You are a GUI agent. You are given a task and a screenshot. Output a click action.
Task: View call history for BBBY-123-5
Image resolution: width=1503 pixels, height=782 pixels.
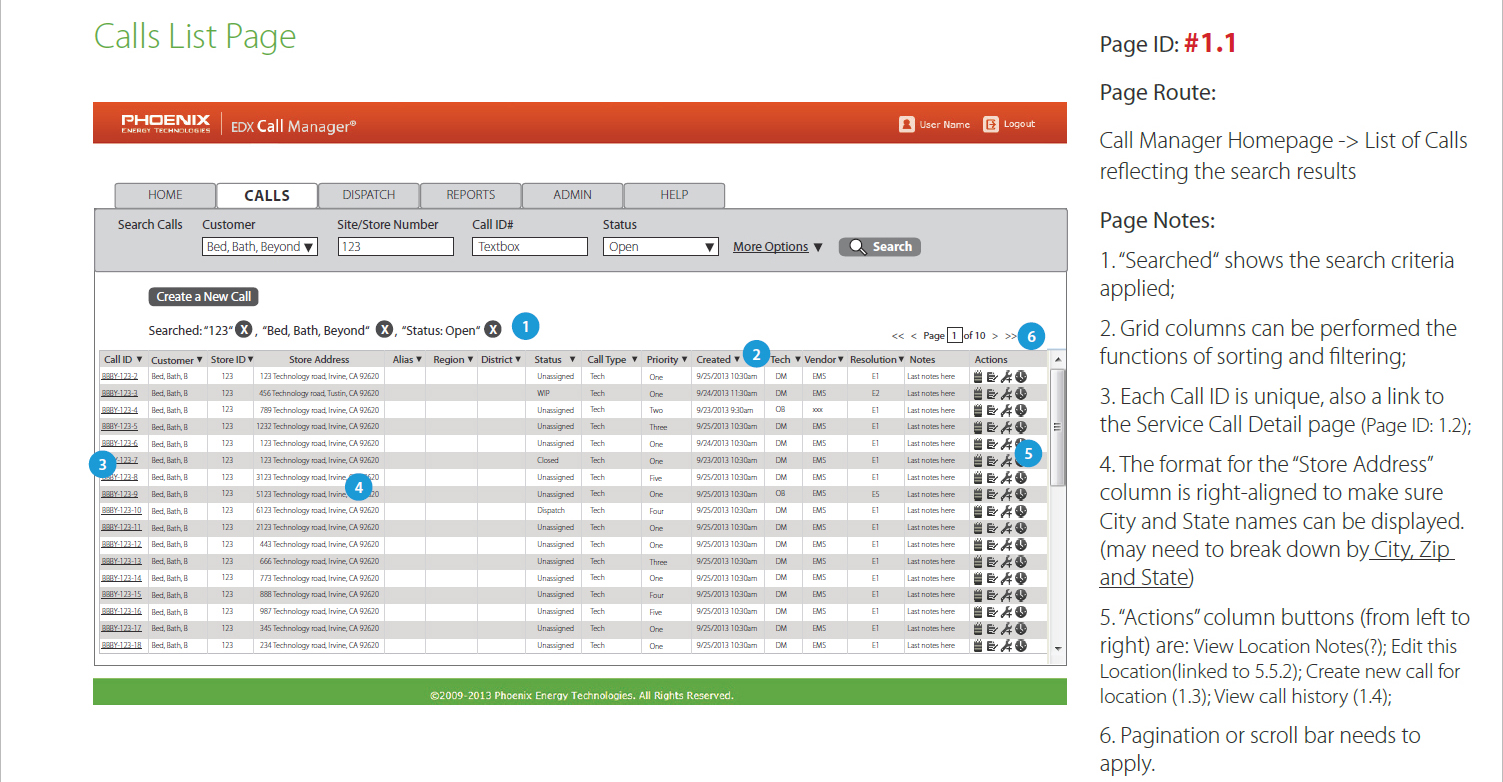coord(1021,427)
